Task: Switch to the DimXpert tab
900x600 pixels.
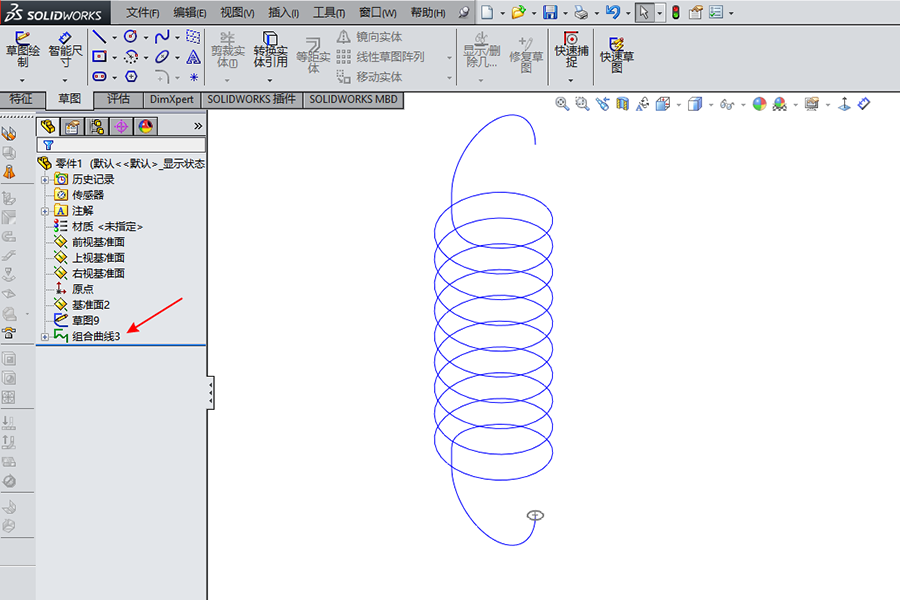Action: [x=172, y=99]
